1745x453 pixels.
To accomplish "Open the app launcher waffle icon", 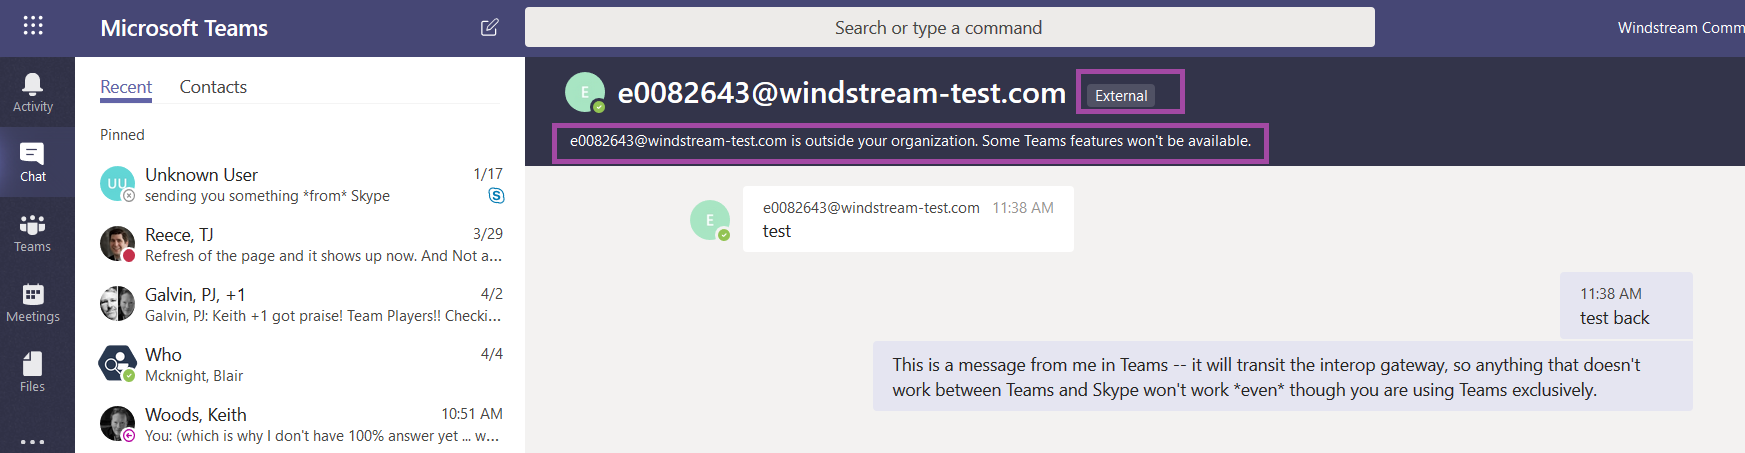I will pos(33,26).
